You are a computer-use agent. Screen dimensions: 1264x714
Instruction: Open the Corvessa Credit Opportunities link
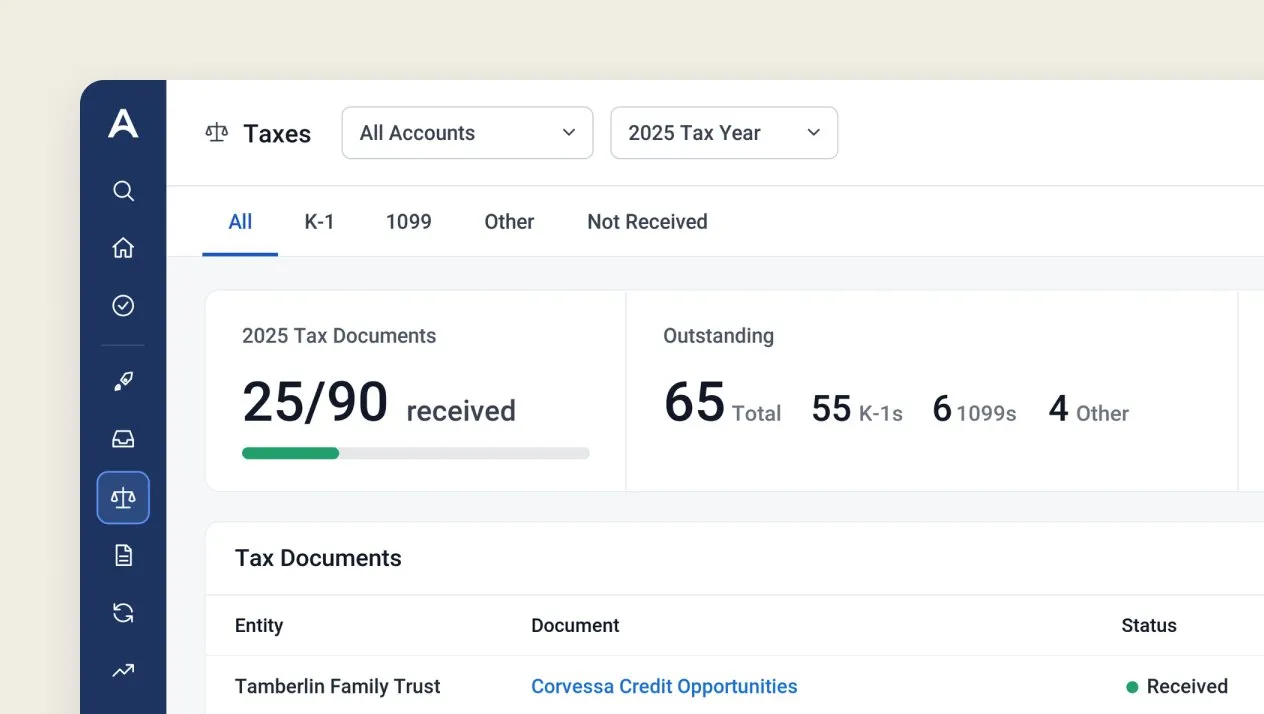click(664, 686)
